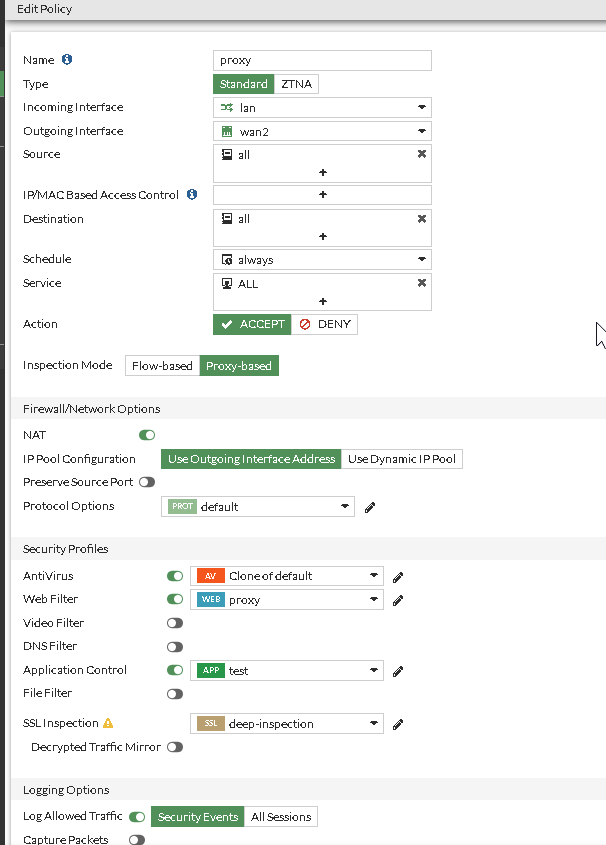Edit the Protocol Options profile pencil icon
The image size is (606, 845).
(370, 507)
